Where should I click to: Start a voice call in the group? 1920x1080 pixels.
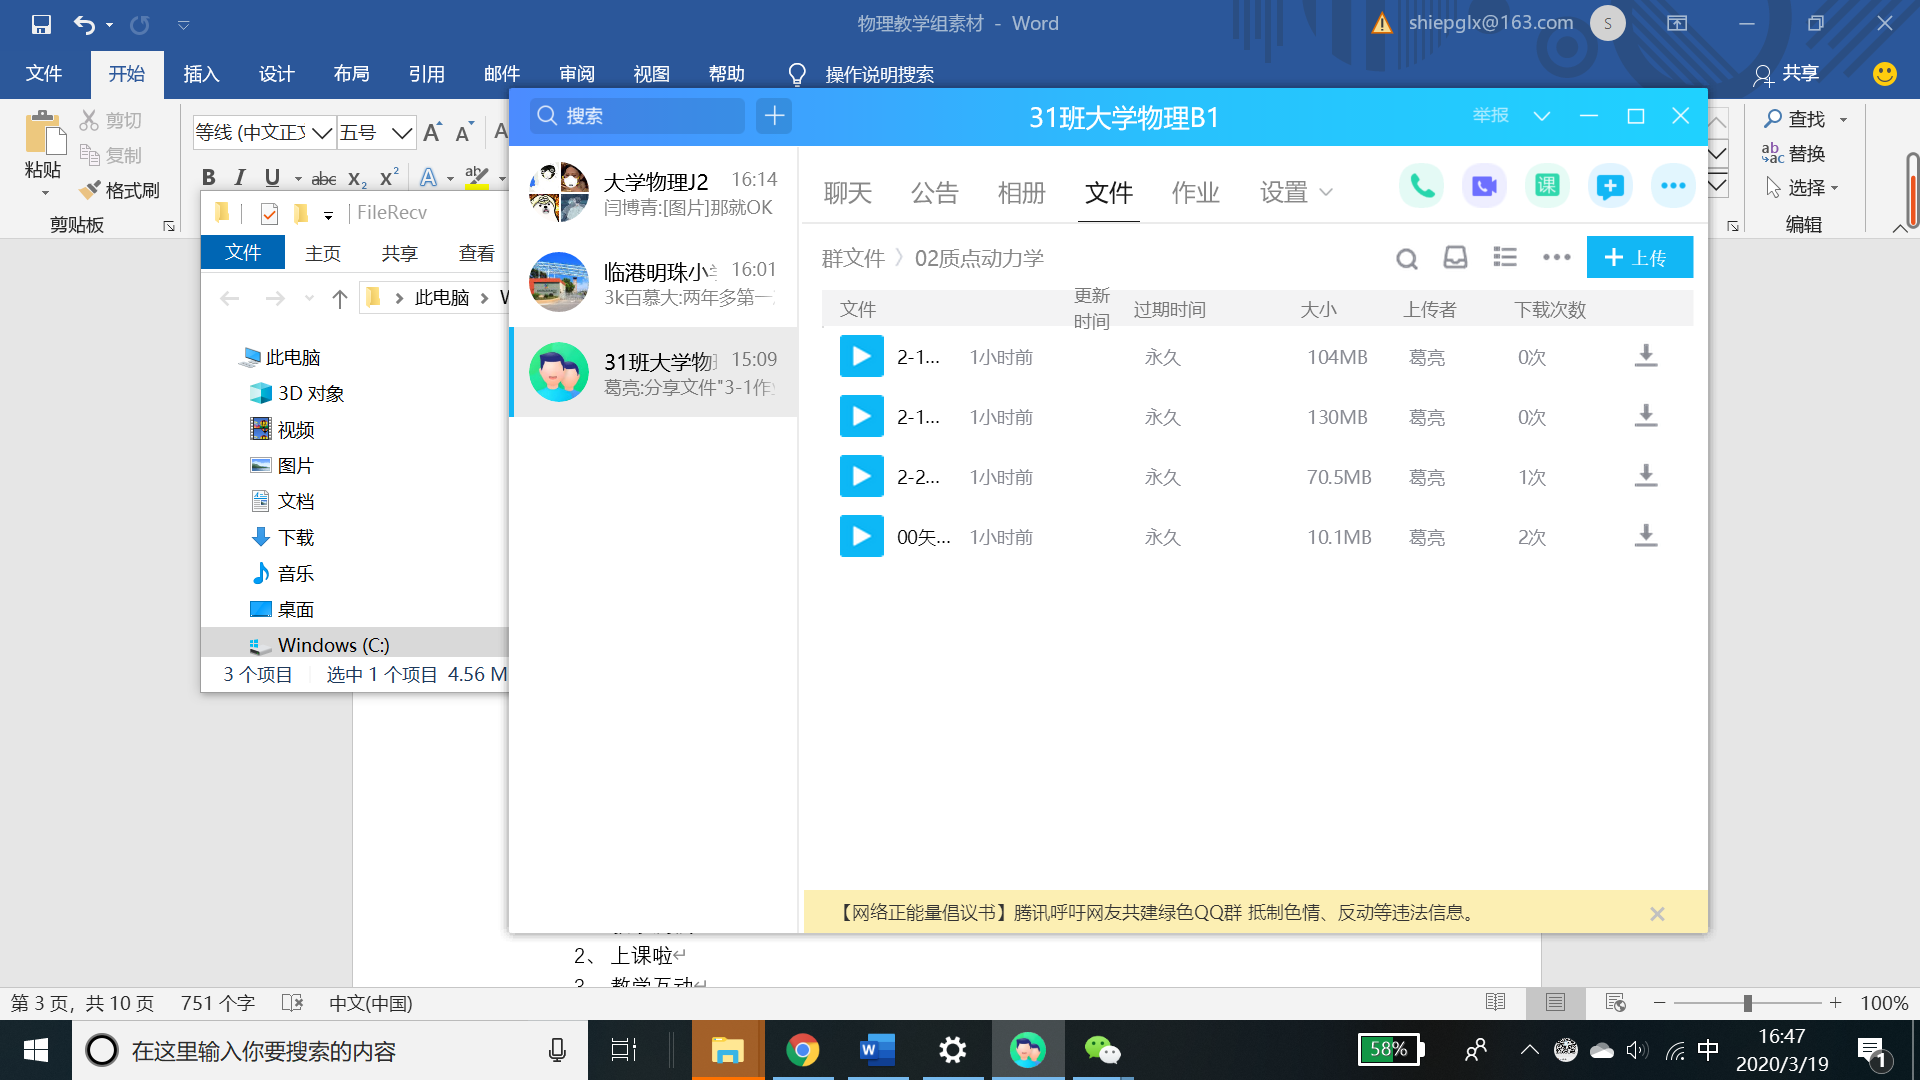pyautogui.click(x=1421, y=186)
